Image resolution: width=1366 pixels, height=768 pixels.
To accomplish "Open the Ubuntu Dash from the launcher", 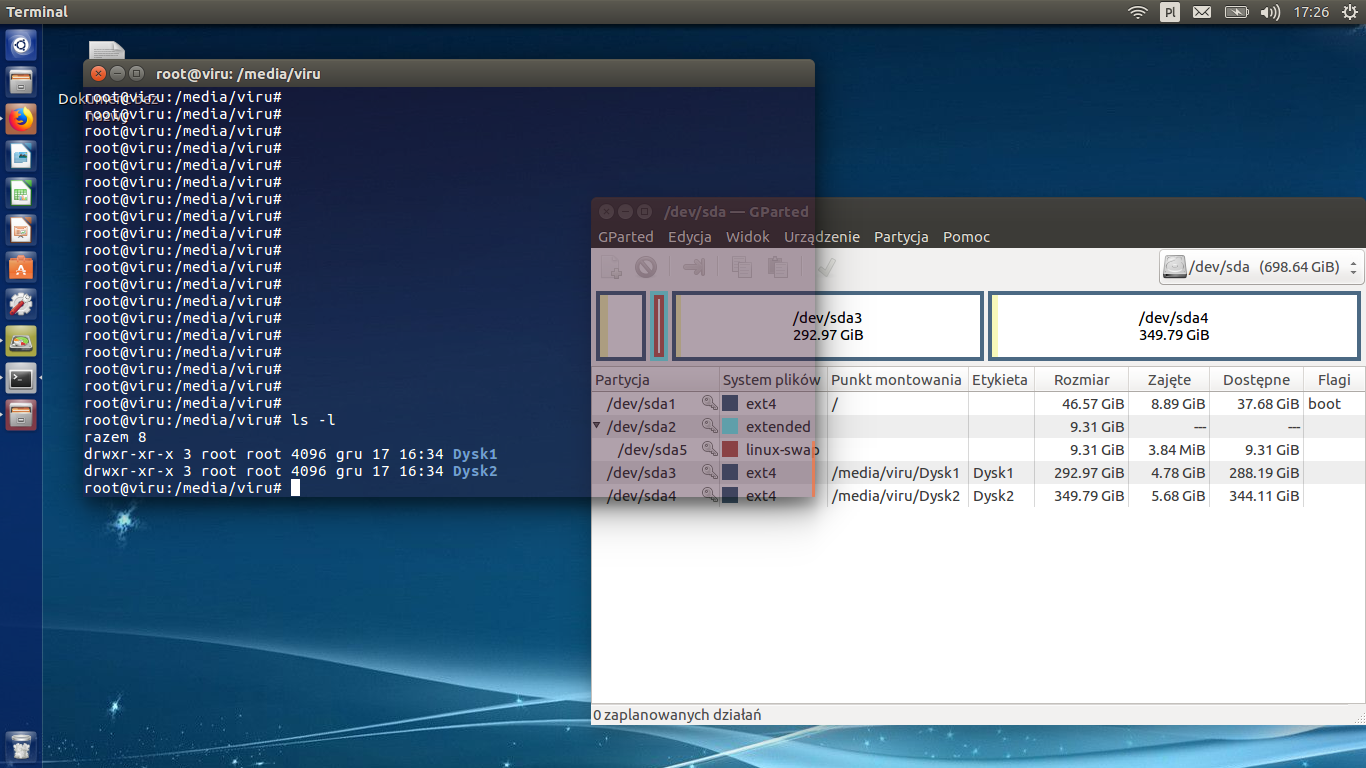I will 21,45.
